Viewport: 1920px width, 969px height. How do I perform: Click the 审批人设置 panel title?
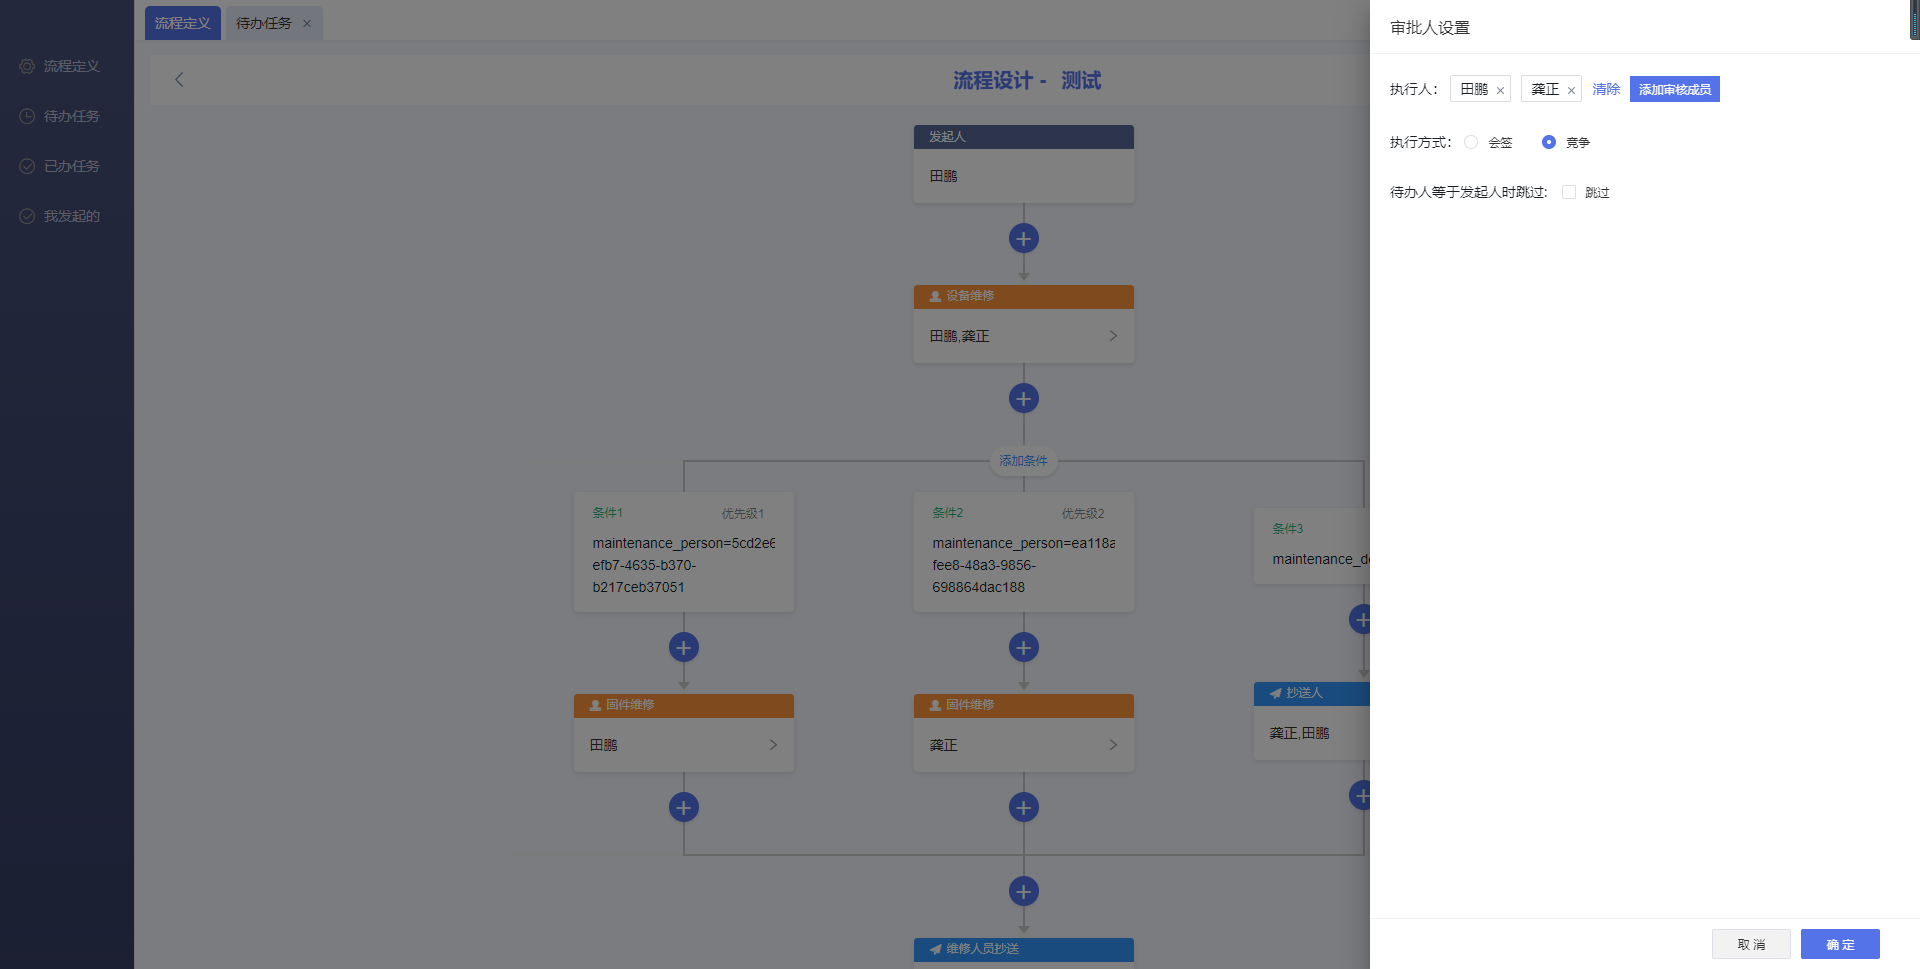pyautogui.click(x=1430, y=28)
